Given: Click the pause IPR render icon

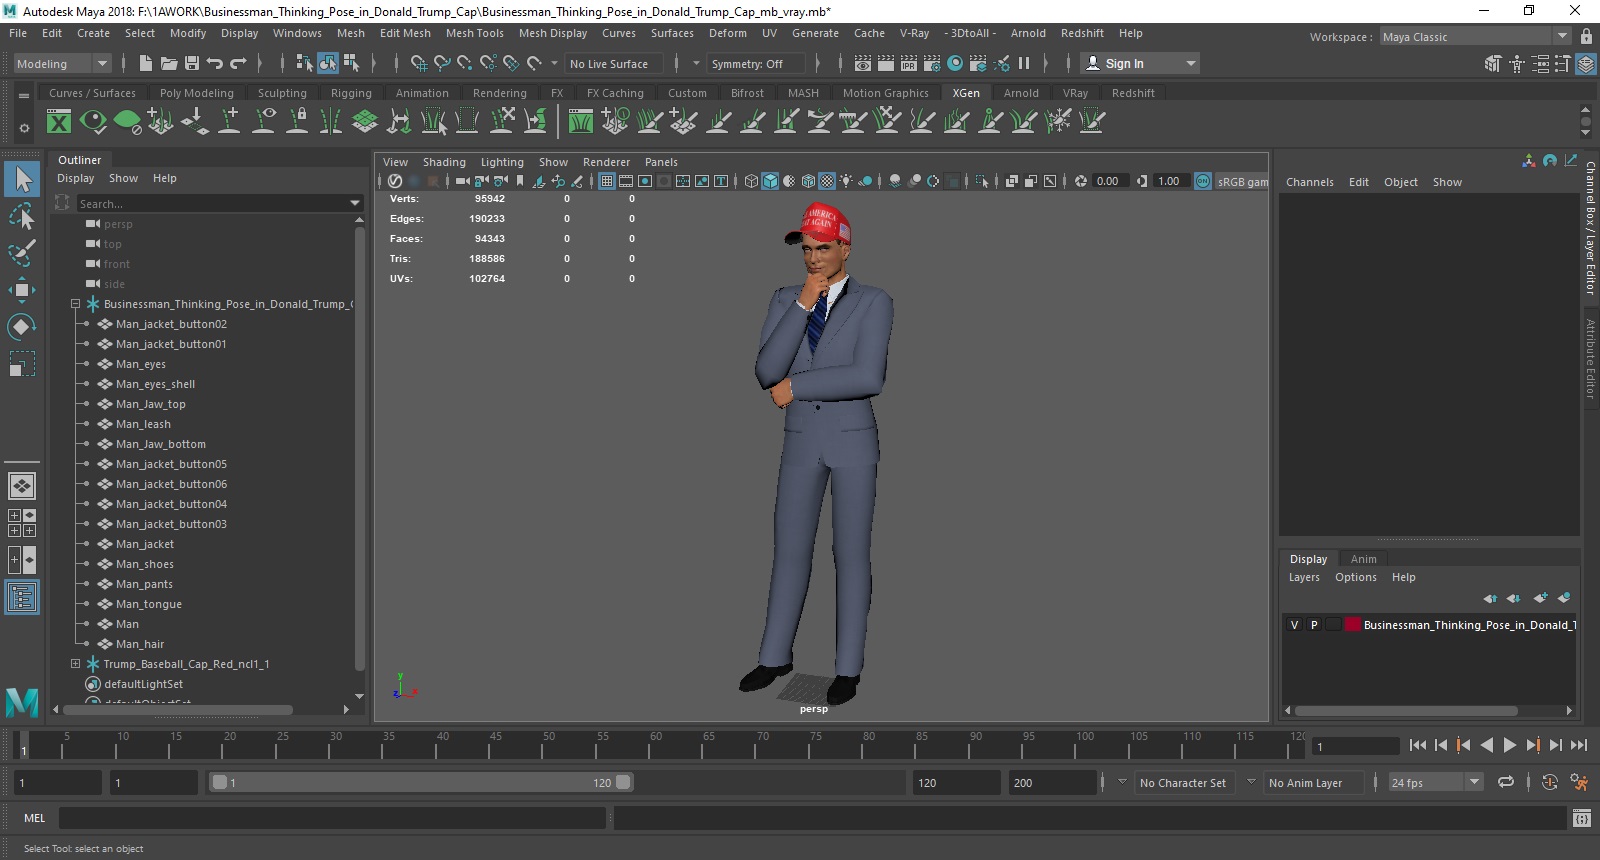Looking at the screenshot, I should 1024,63.
